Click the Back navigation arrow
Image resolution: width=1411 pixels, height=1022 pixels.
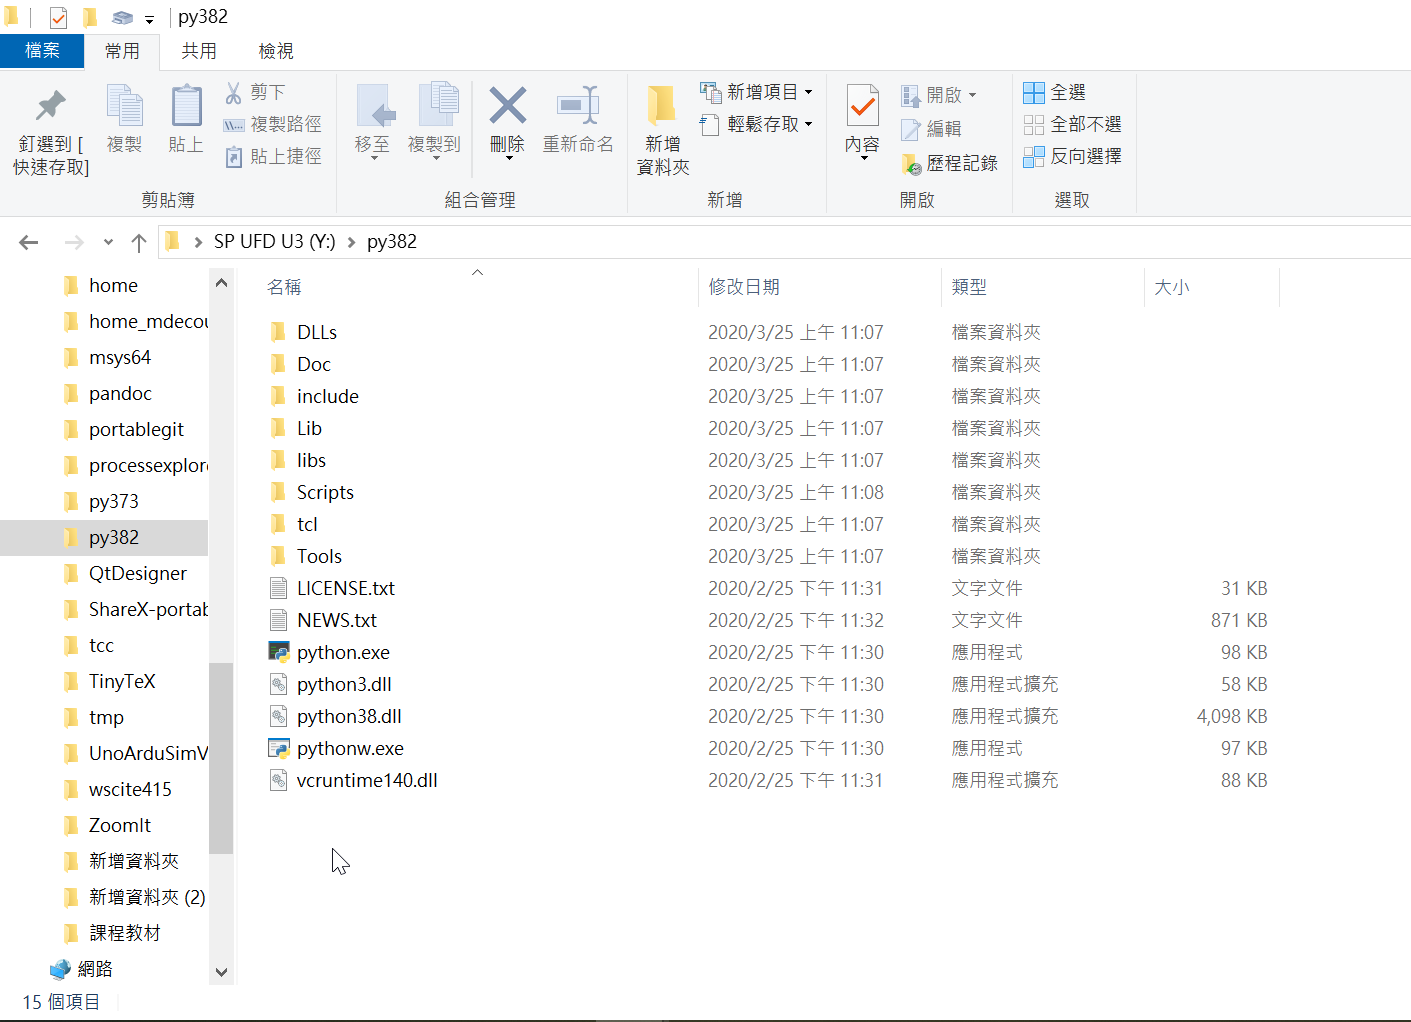pyautogui.click(x=29, y=242)
